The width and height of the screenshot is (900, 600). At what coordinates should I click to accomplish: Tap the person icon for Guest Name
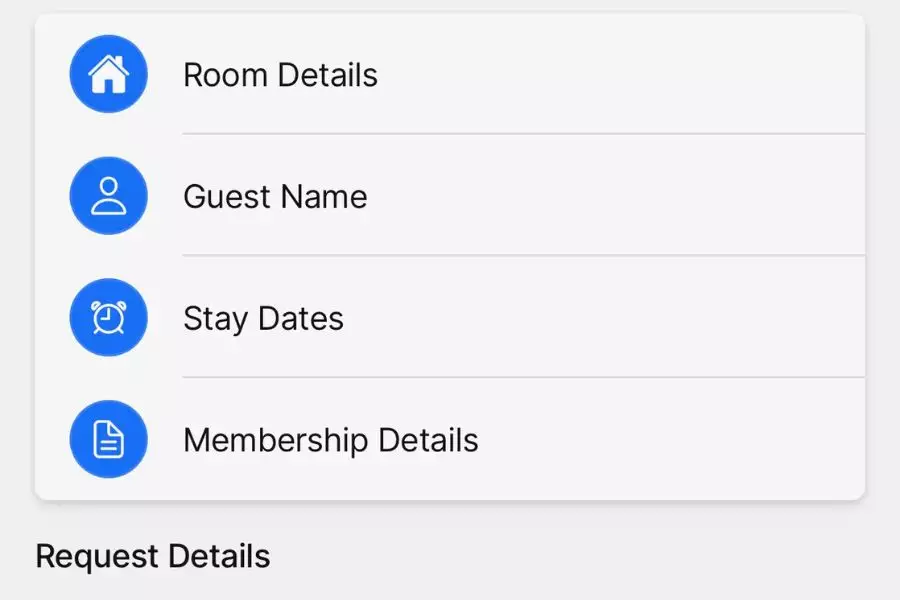point(108,196)
